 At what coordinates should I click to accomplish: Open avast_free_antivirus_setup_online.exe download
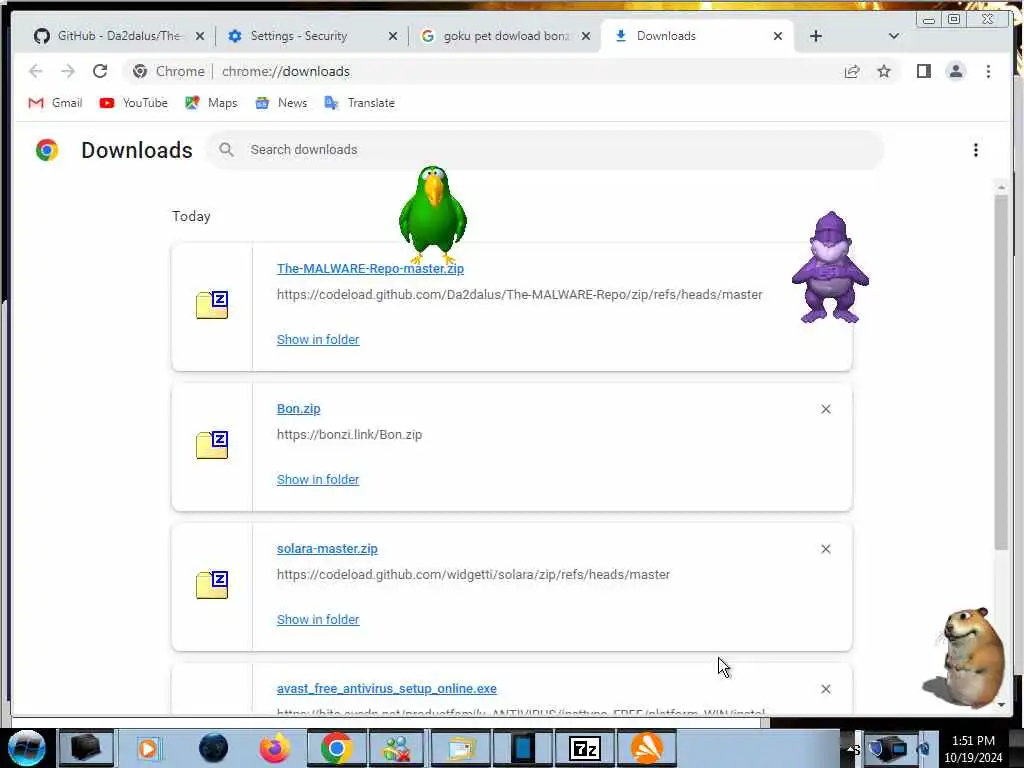[x=387, y=688]
